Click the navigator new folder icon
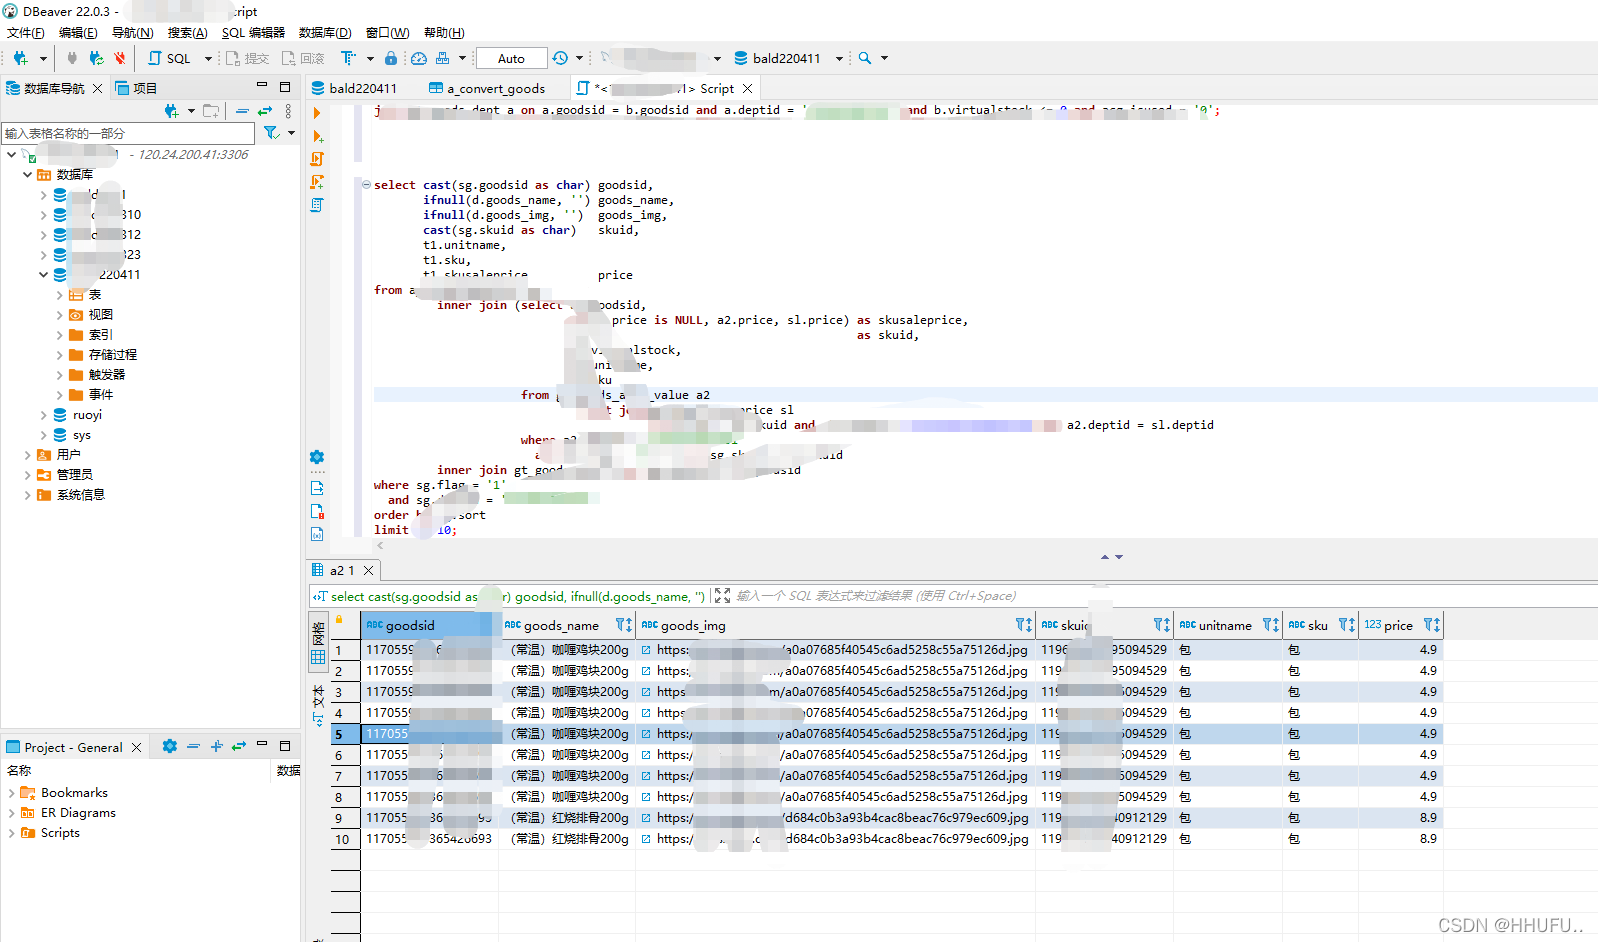 click(210, 111)
